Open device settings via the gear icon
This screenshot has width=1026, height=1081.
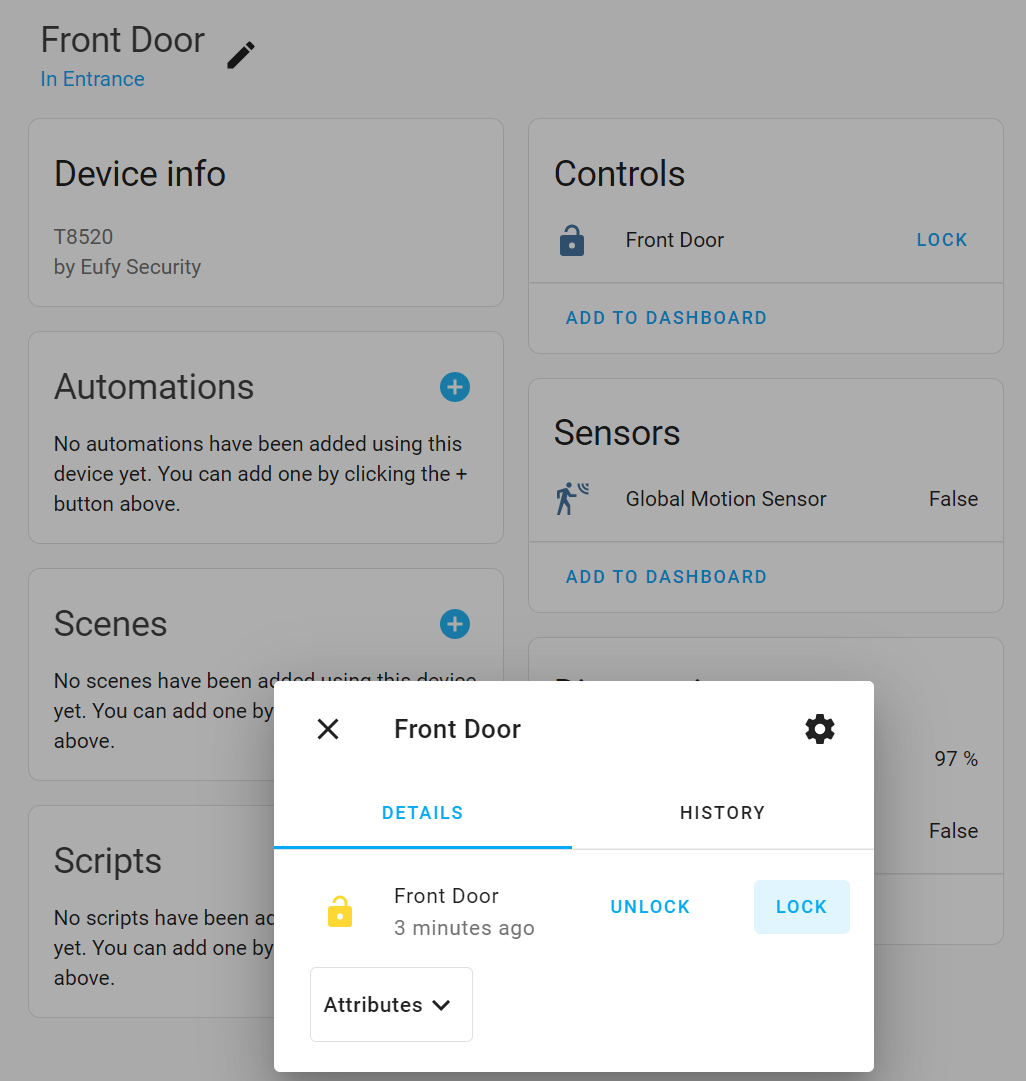819,729
